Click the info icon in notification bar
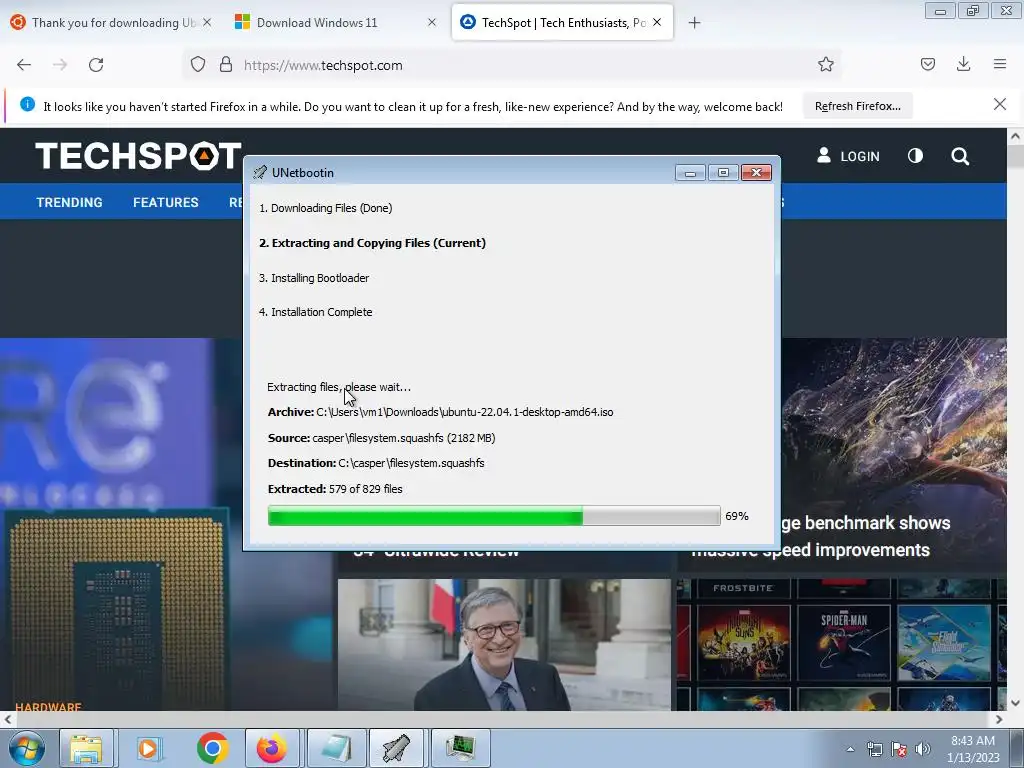 point(27,104)
